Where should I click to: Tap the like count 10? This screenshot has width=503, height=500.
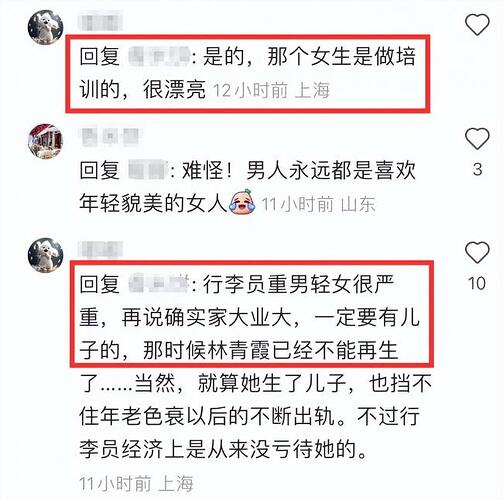tap(477, 283)
